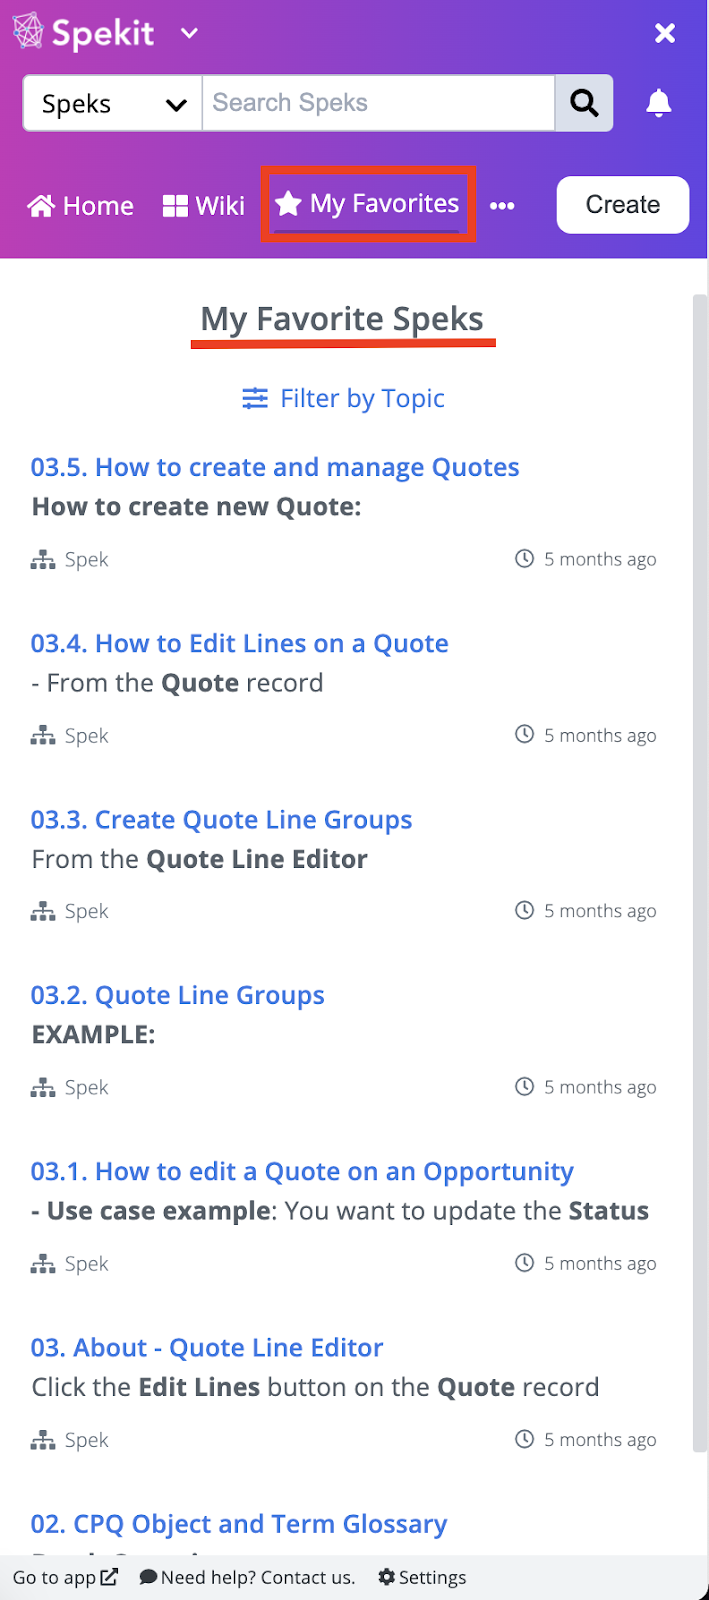Open 03.5. How to create and manage Quotes

click(x=275, y=467)
